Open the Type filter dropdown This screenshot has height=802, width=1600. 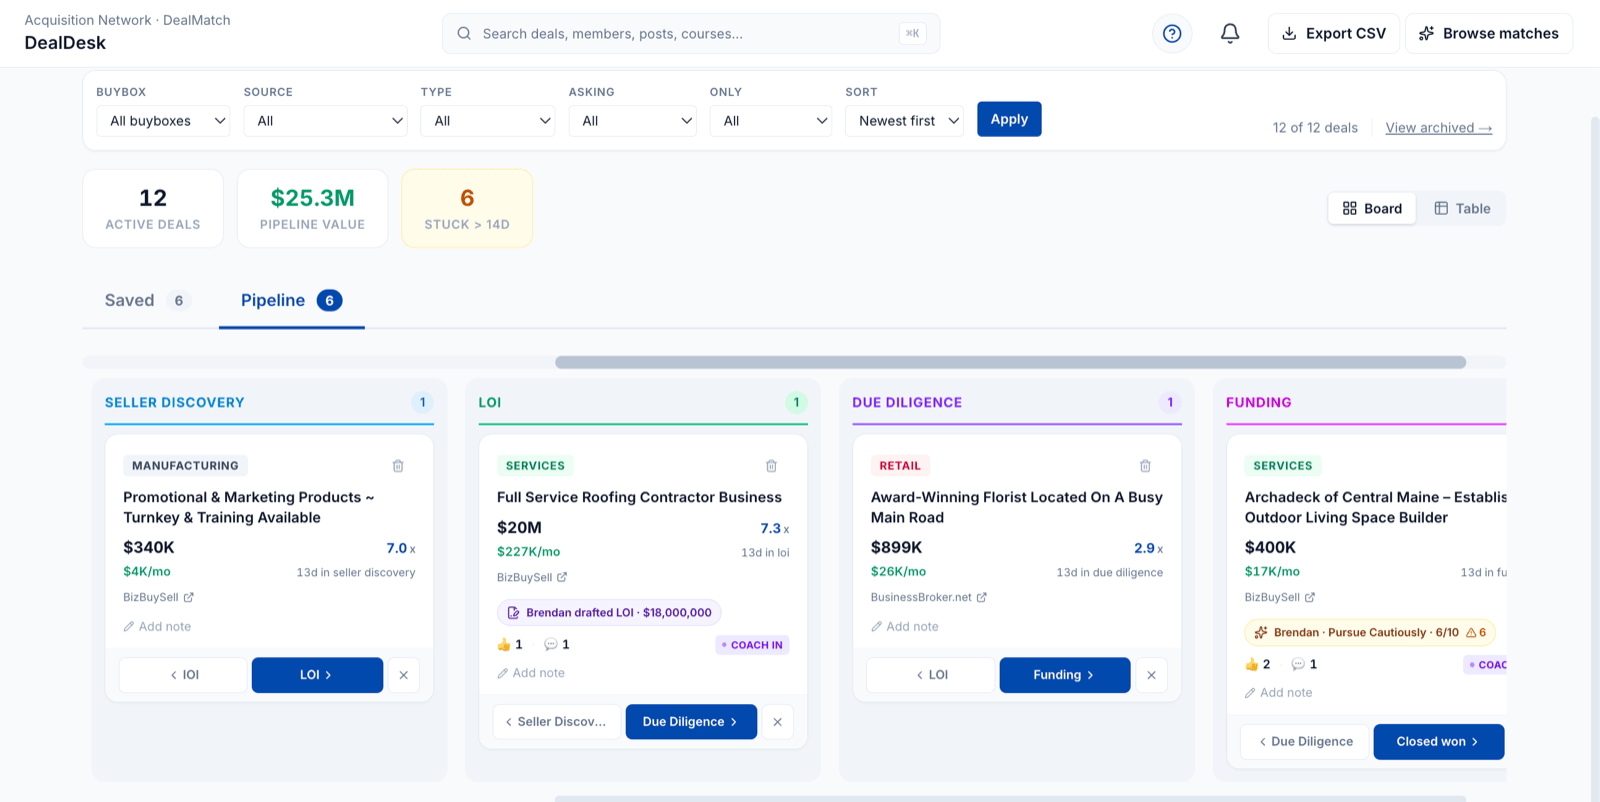[488, 120]
